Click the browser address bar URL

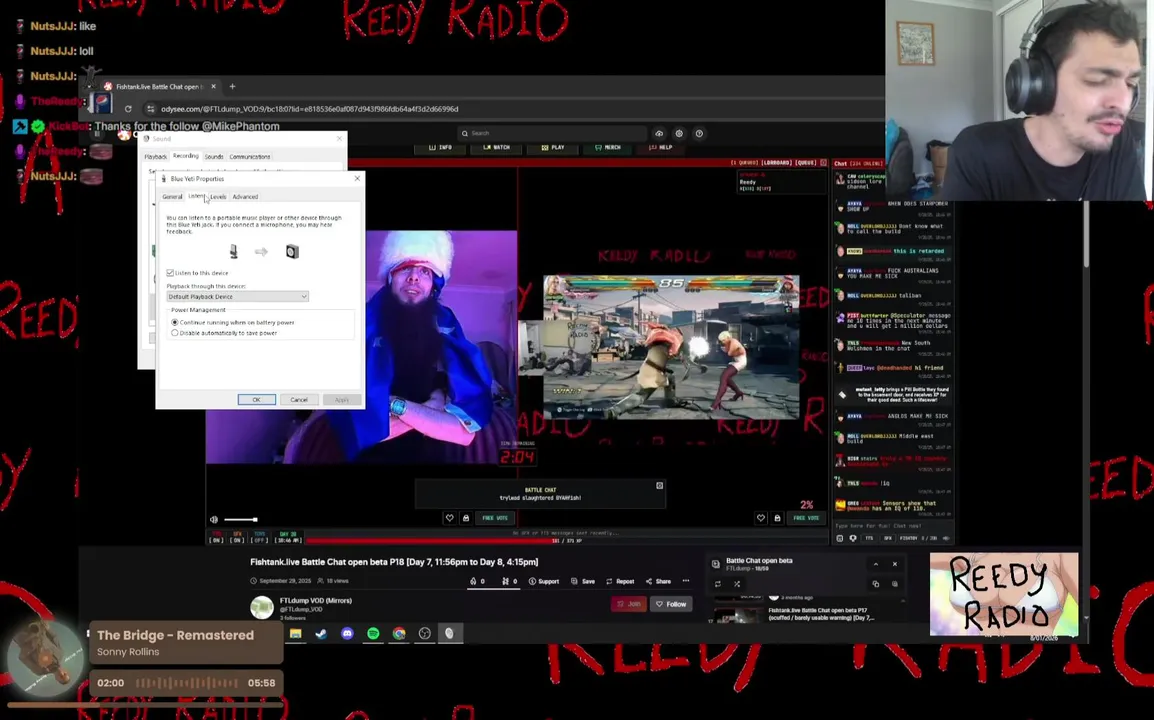click(x=309, y=109)
